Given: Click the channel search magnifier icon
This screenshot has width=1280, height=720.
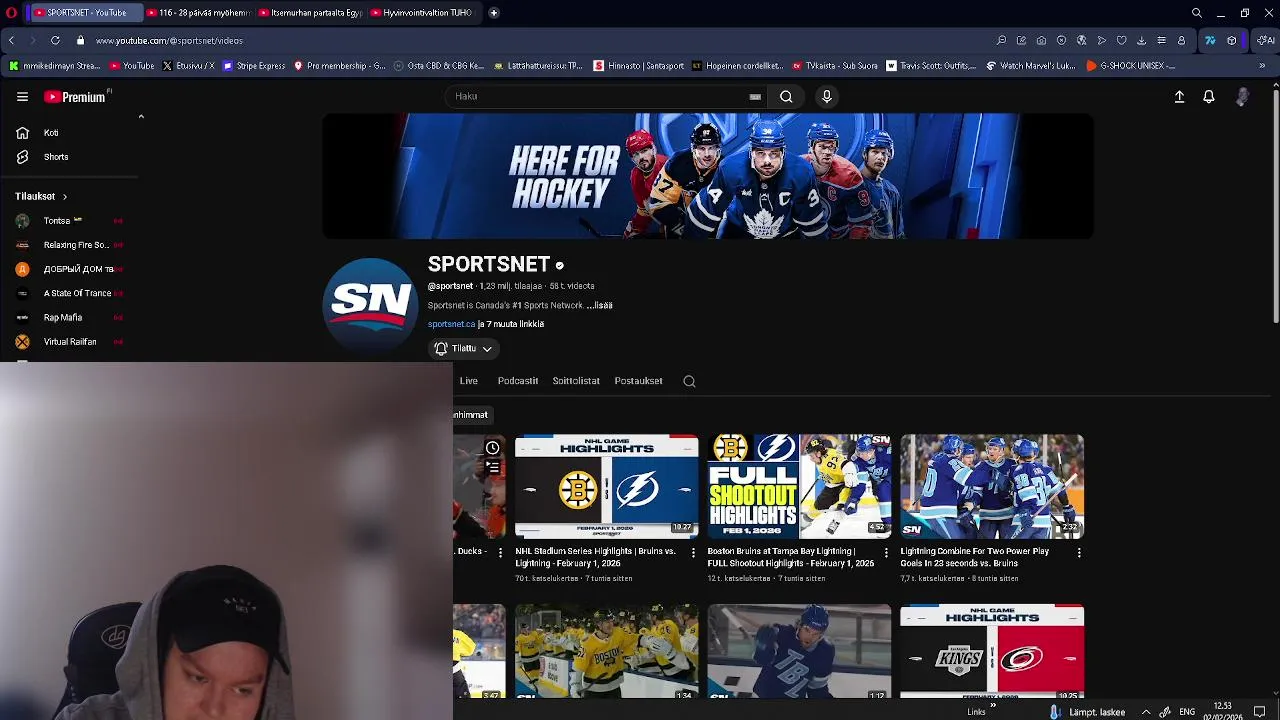Looking at the screenshot, I should click(689, 381).
